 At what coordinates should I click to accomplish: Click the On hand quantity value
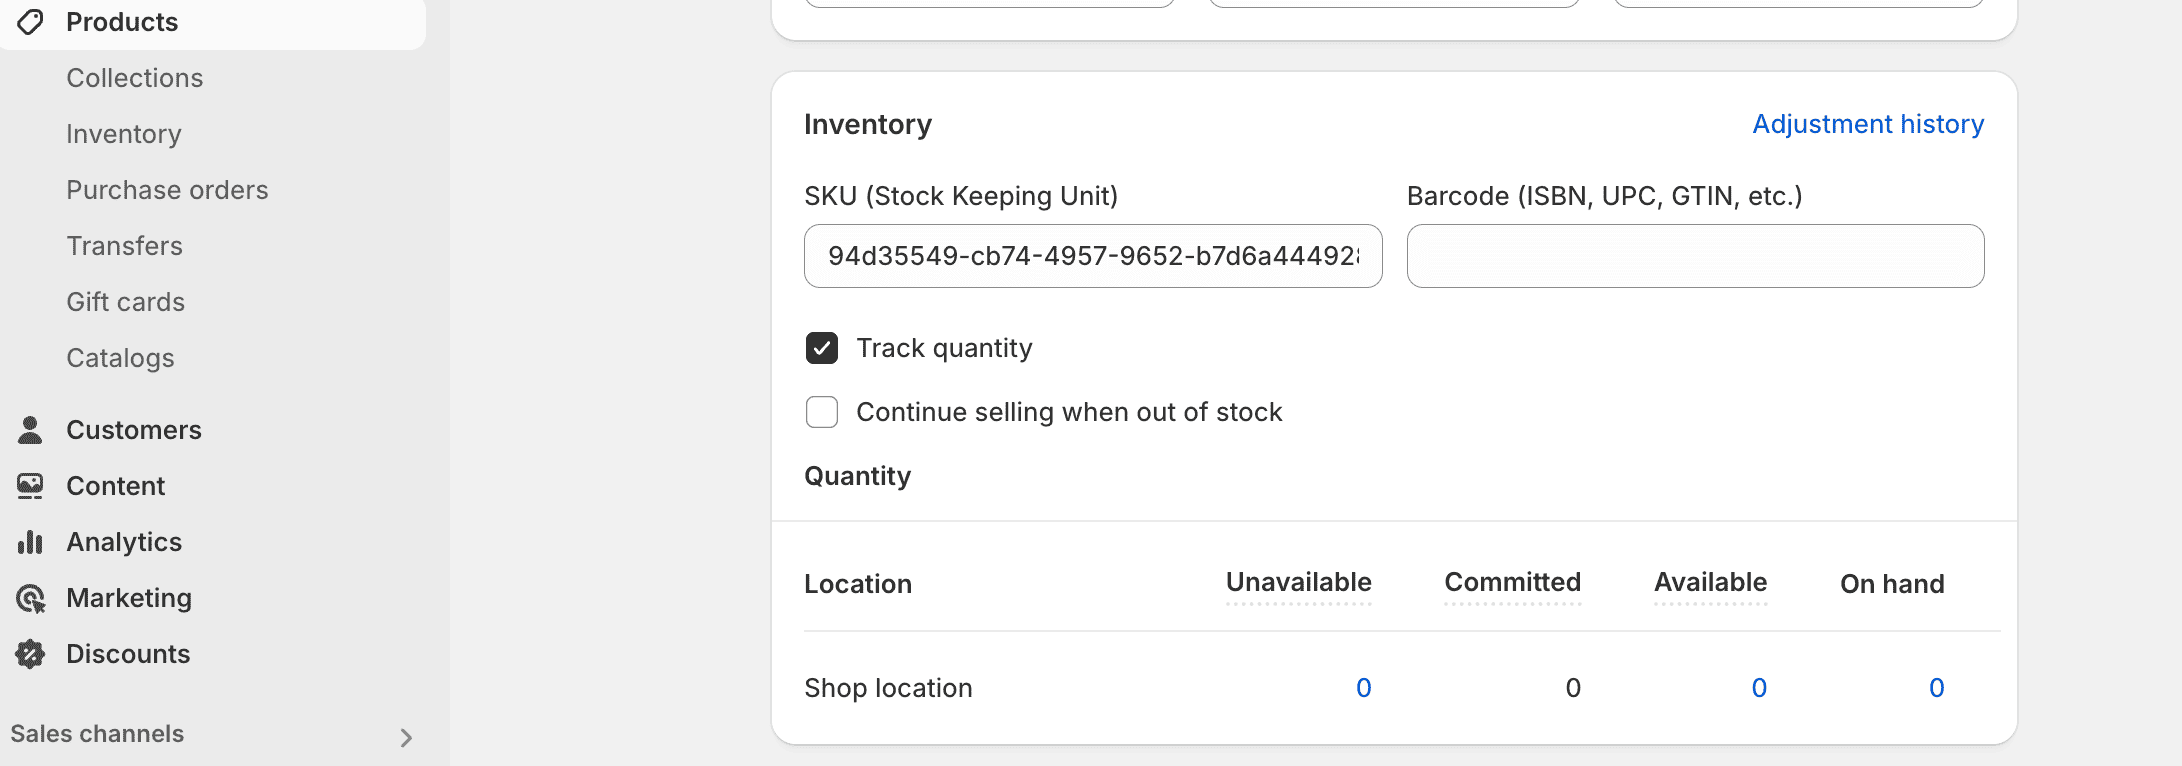[1936, 688]
